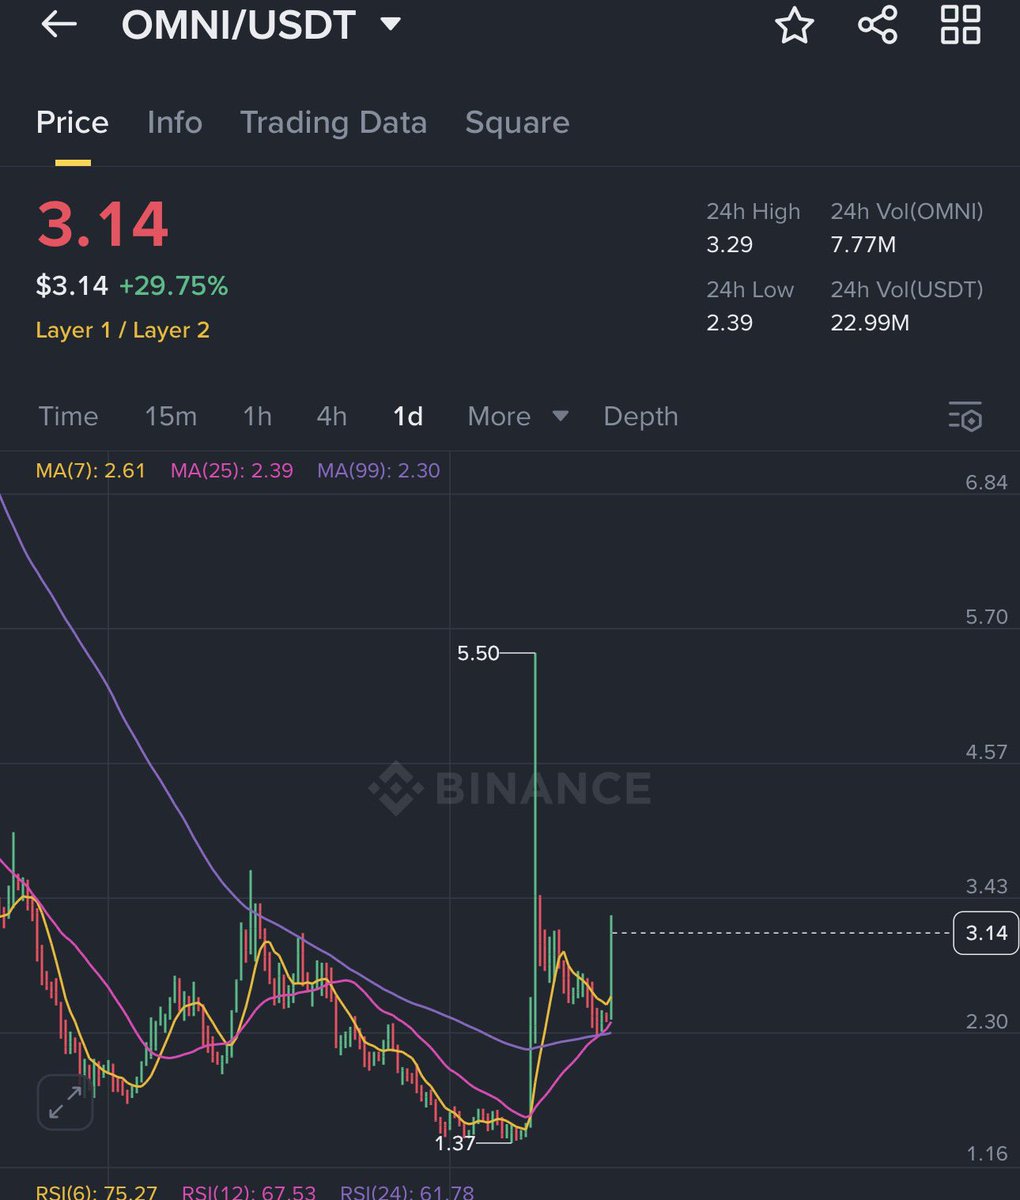Tap the MA(25): 2.39 indicator label
Image resolution: width=1020 pixels, height=1200 pixels.
point(232,470)
